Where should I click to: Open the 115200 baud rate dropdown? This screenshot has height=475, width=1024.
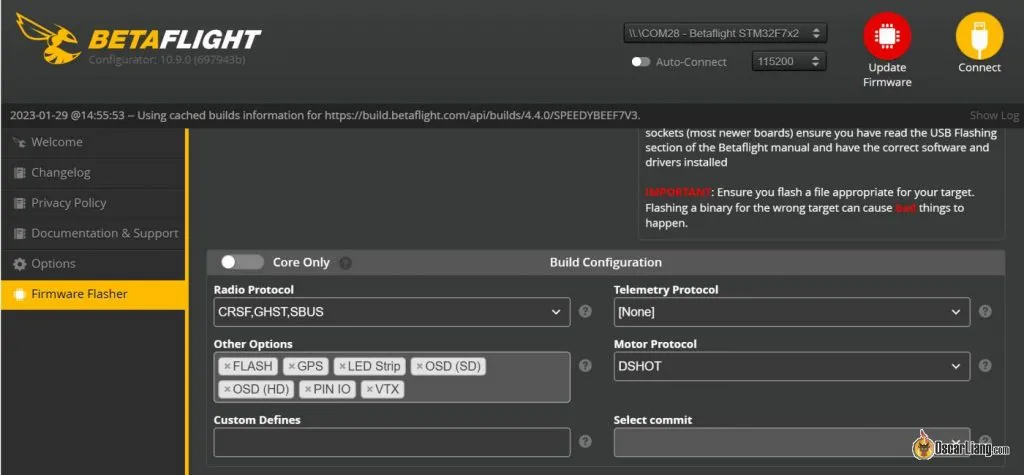[x=789, y=61]
